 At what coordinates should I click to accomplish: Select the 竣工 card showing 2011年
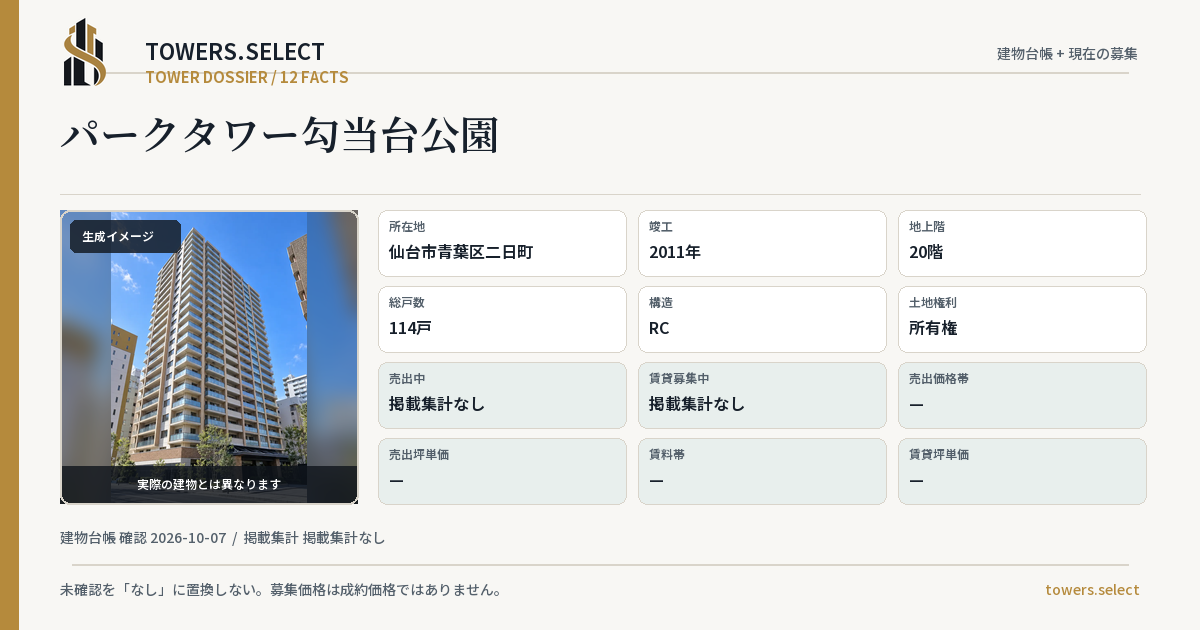[x=762, y=243]
